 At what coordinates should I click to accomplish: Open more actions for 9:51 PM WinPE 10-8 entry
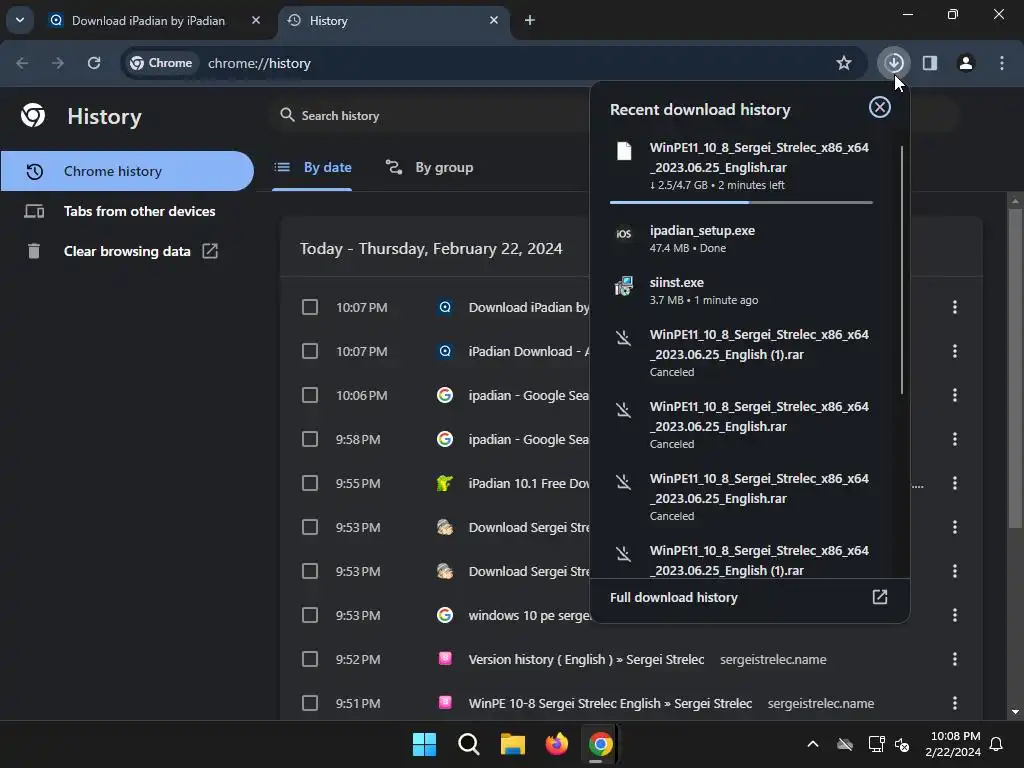[x=955, y=703]
